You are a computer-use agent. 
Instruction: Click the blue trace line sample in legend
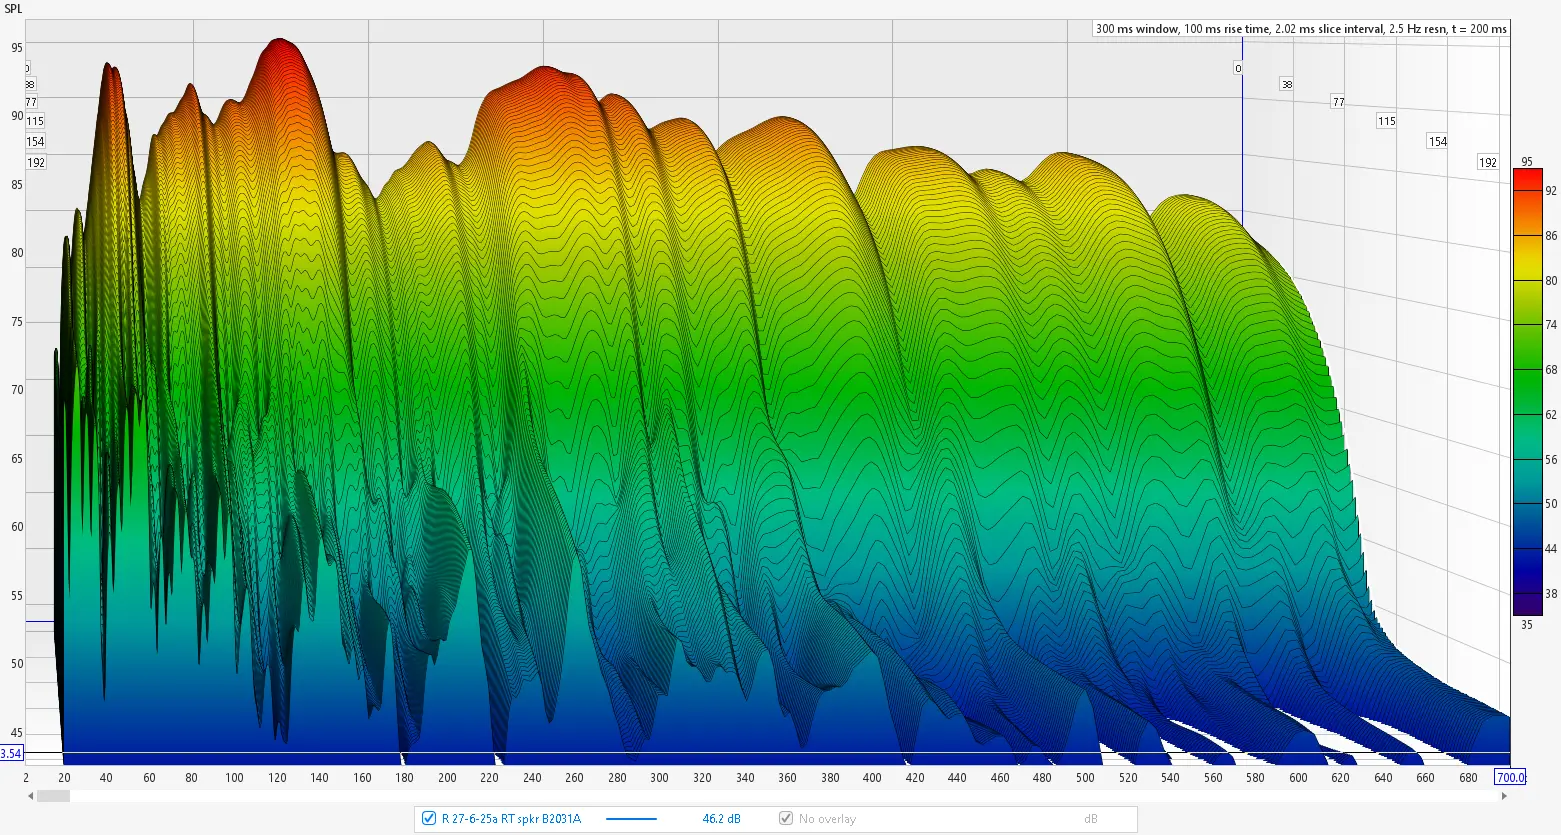click(x=631, y=819)
